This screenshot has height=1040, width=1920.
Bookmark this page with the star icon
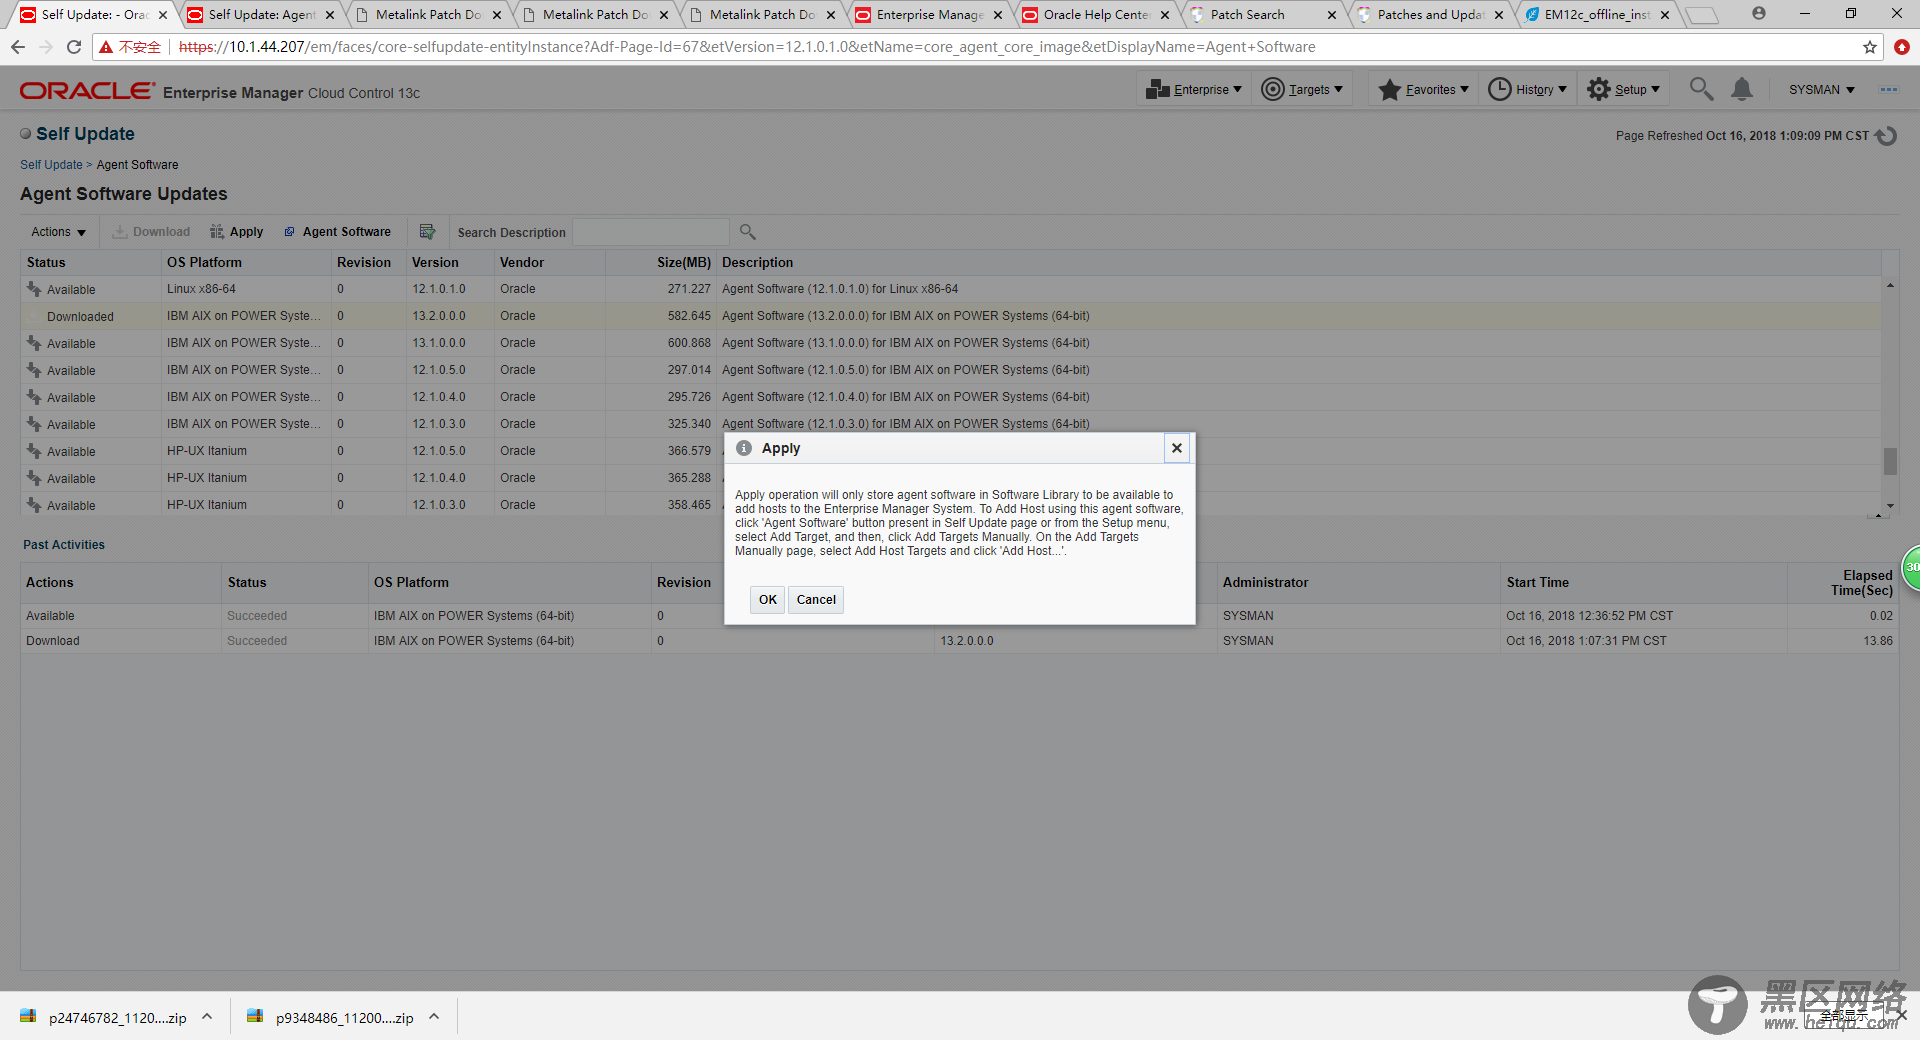coord(1869,47)
